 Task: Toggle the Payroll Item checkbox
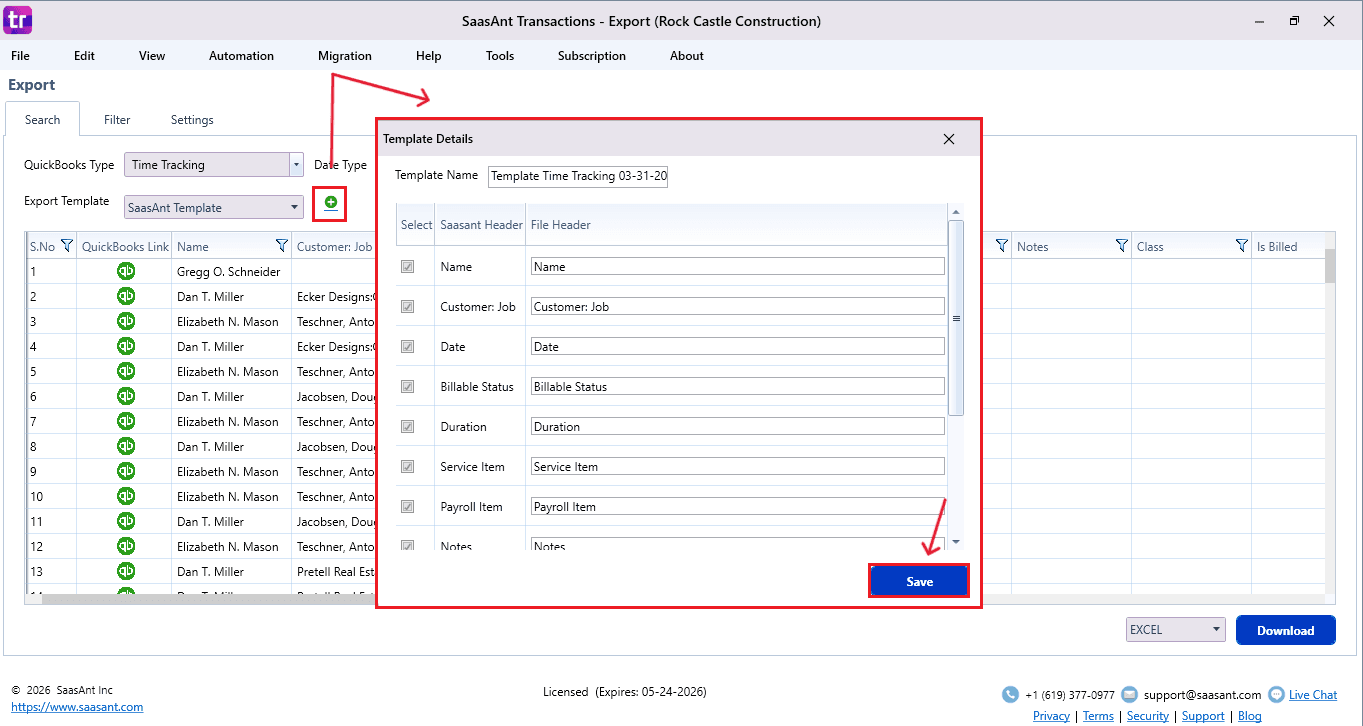(x=407, y=507)
